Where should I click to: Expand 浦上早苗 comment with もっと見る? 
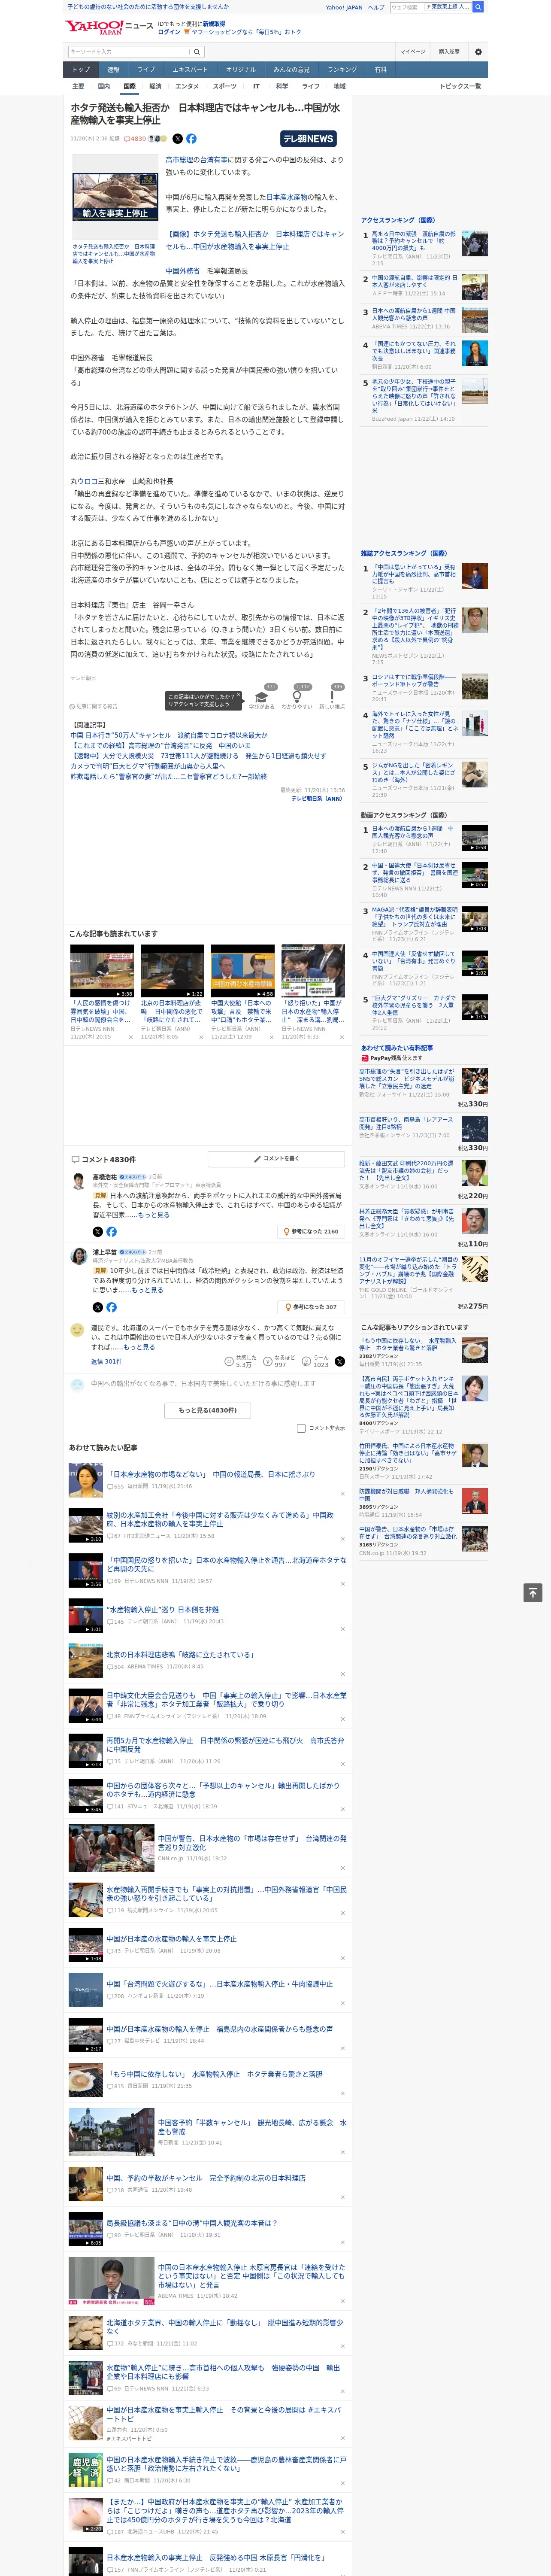147,1290
